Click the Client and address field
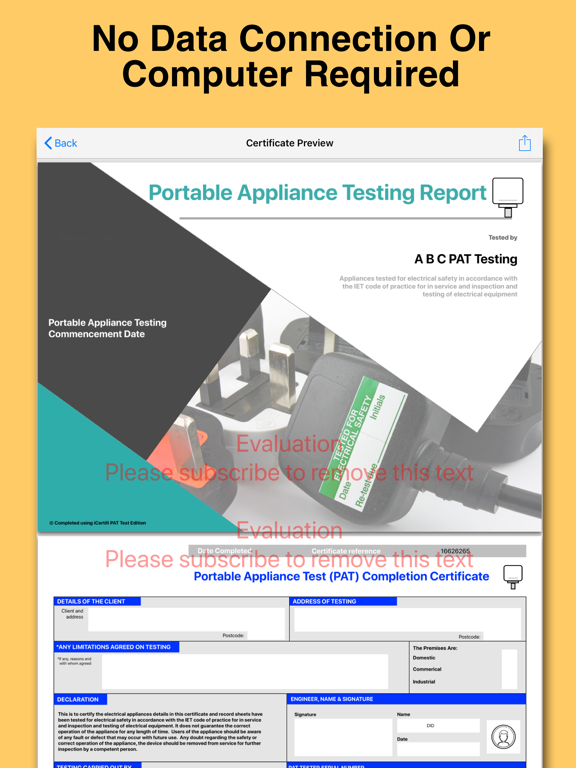The width and height of the screenshot is (576, 768). [x=186, y=620]
